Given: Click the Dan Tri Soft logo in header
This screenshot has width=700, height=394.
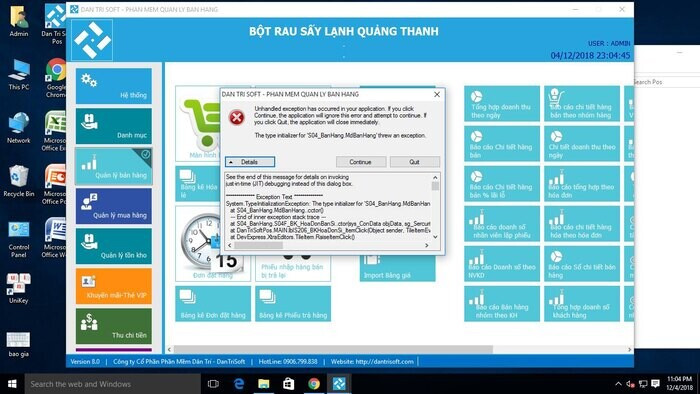Looking at the screenshot, I should pyautogui.click(x=92, y=40).
